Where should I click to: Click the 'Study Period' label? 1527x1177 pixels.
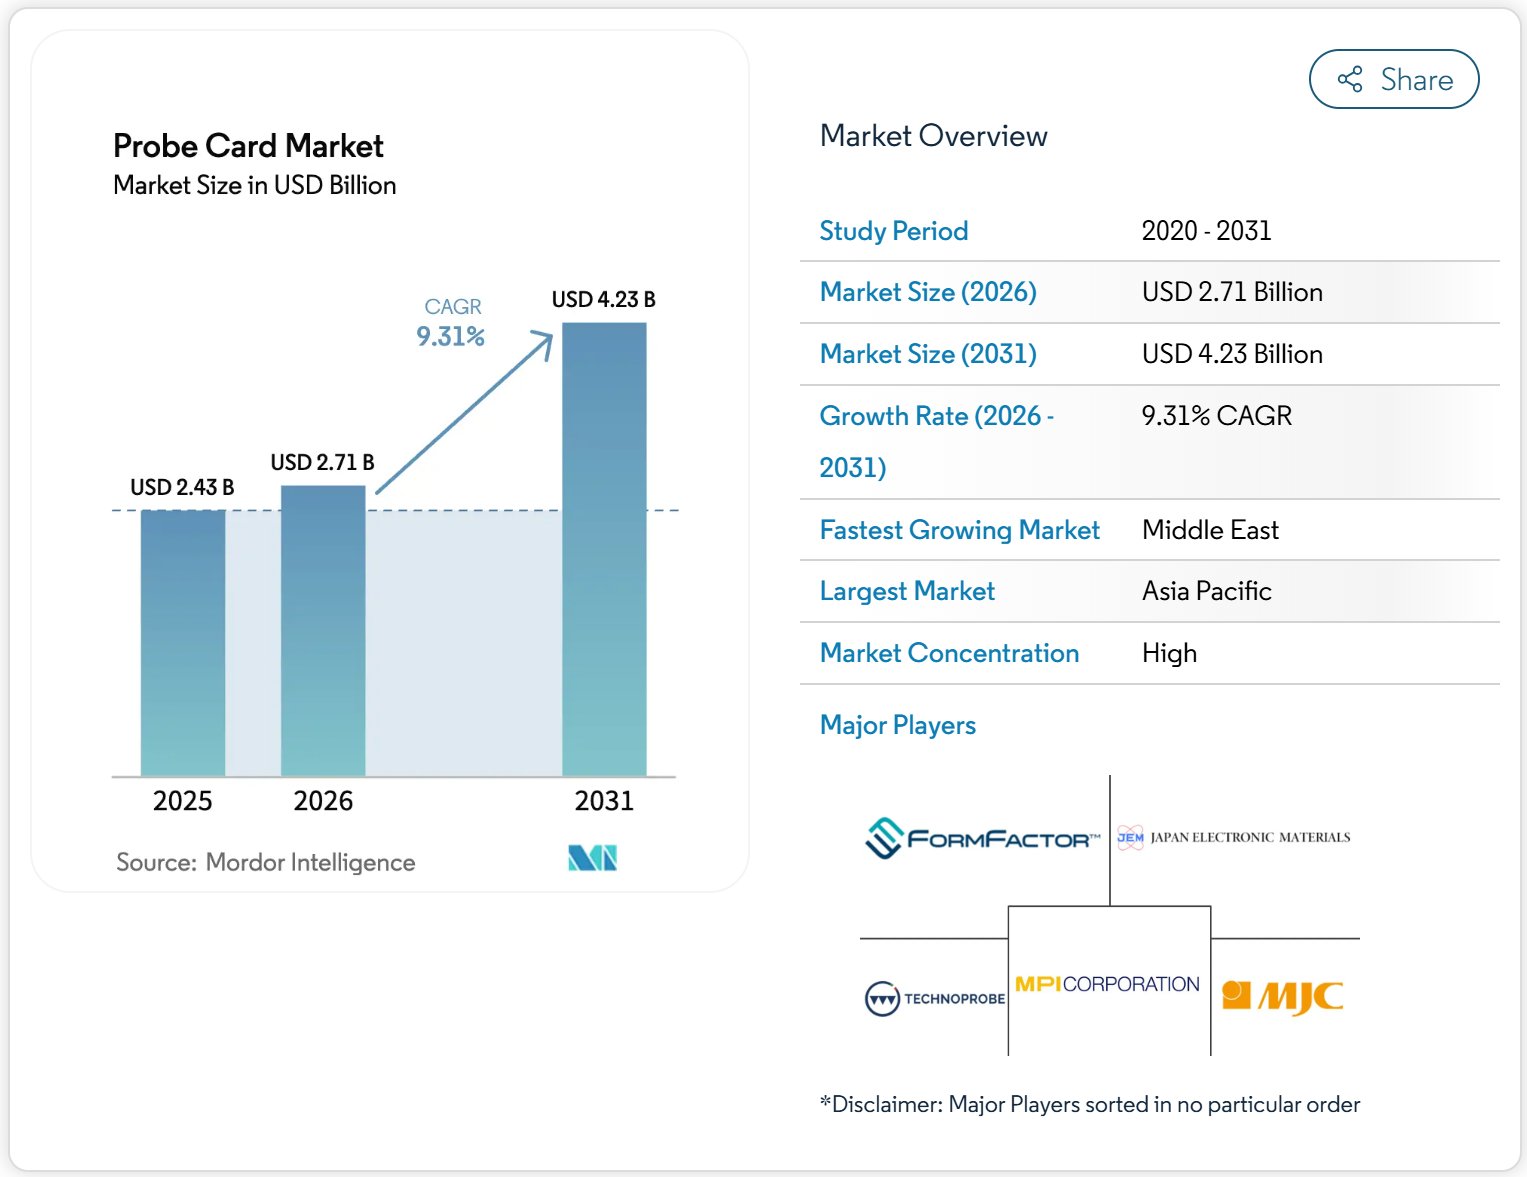point(893,231)
